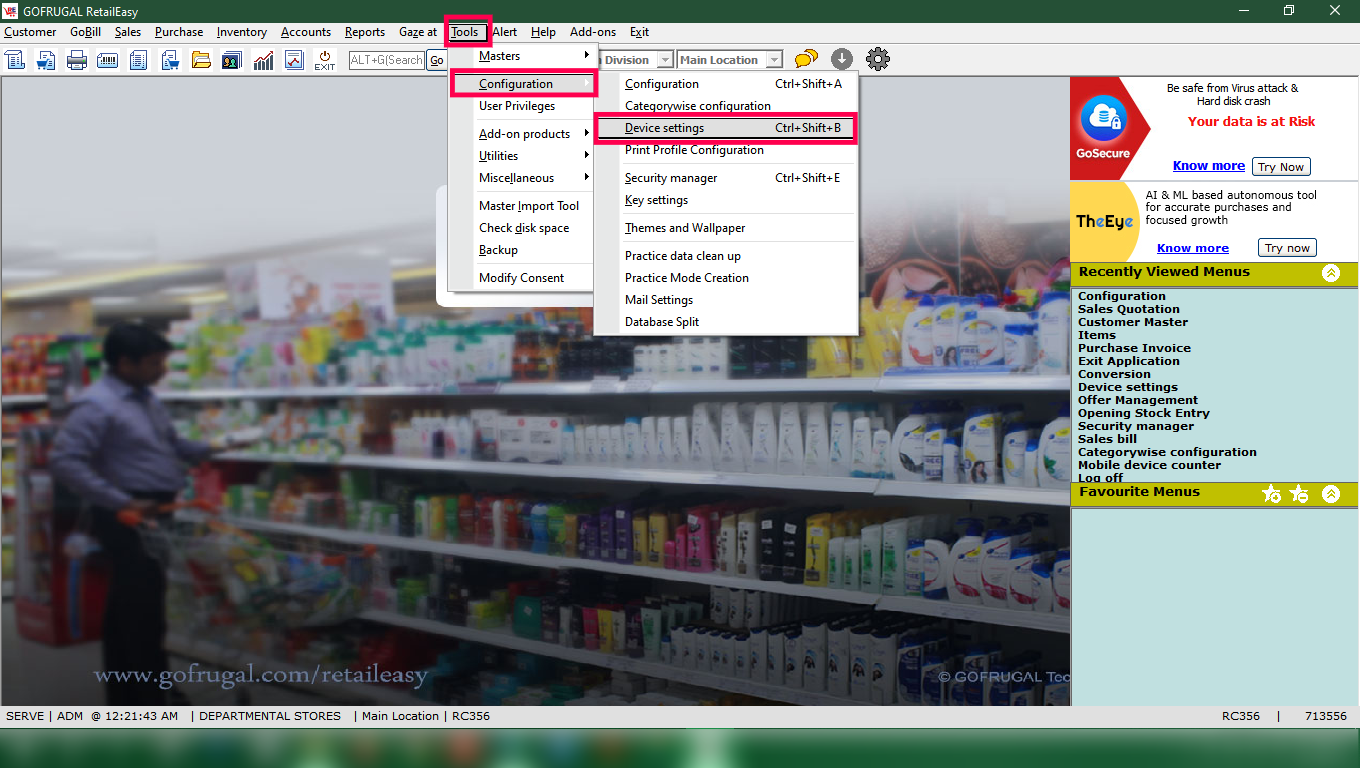Open the Reports menu

pyautogui.click(x=365, y=32)
